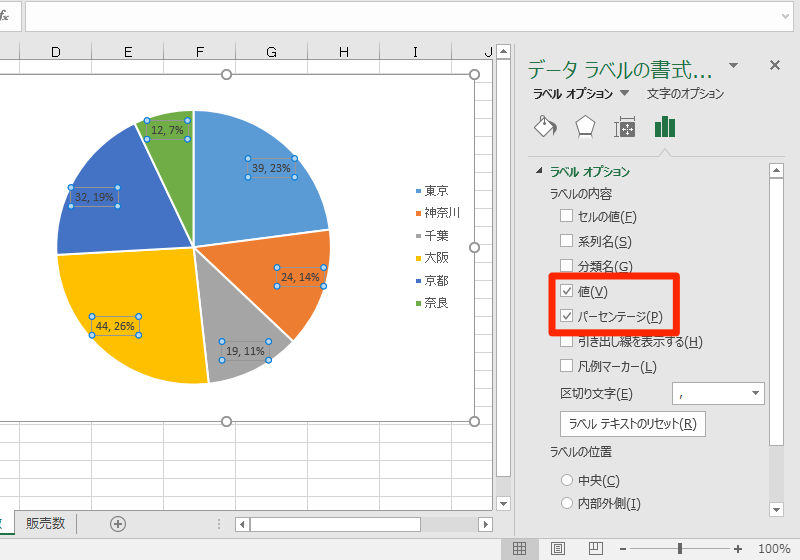Select column D header
Image resolution: width=800 pixels, height=560 pixels.
point(56,52)
